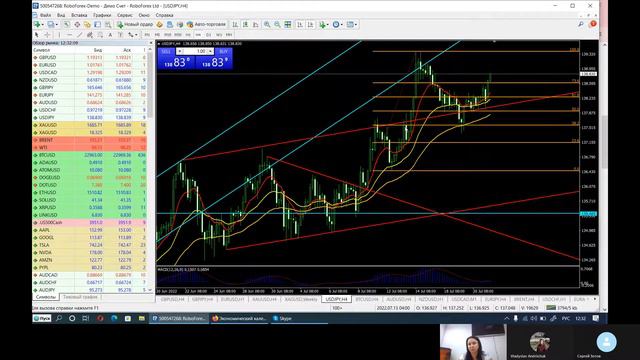This screenshot has height=360, width=640.
Task: Select the arrow cursor tool
Action: pos(37,35)
